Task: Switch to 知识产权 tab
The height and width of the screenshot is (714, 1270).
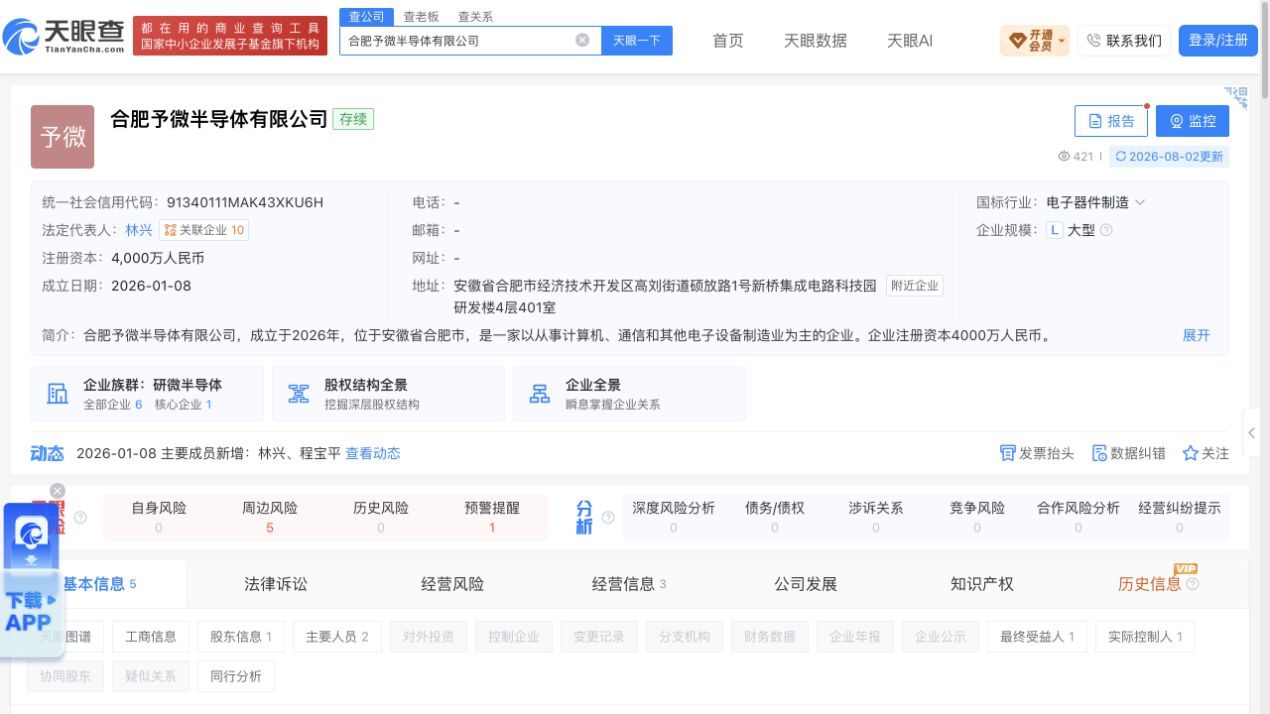Action: (982, 584)
